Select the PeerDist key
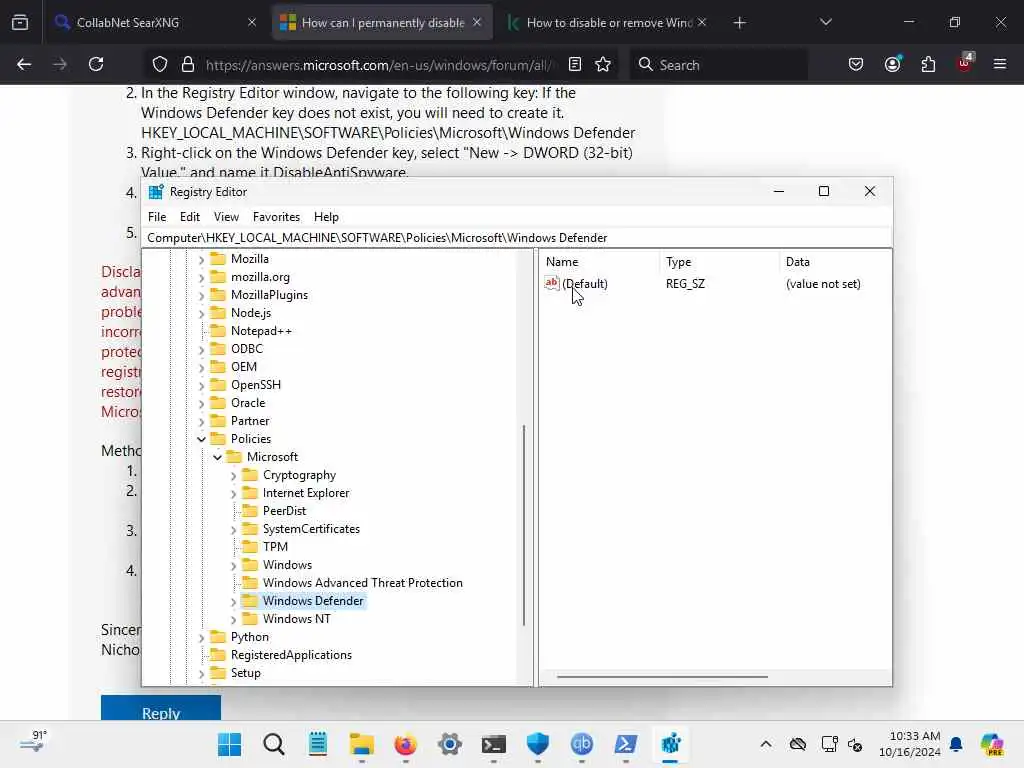 pos(284,511)
